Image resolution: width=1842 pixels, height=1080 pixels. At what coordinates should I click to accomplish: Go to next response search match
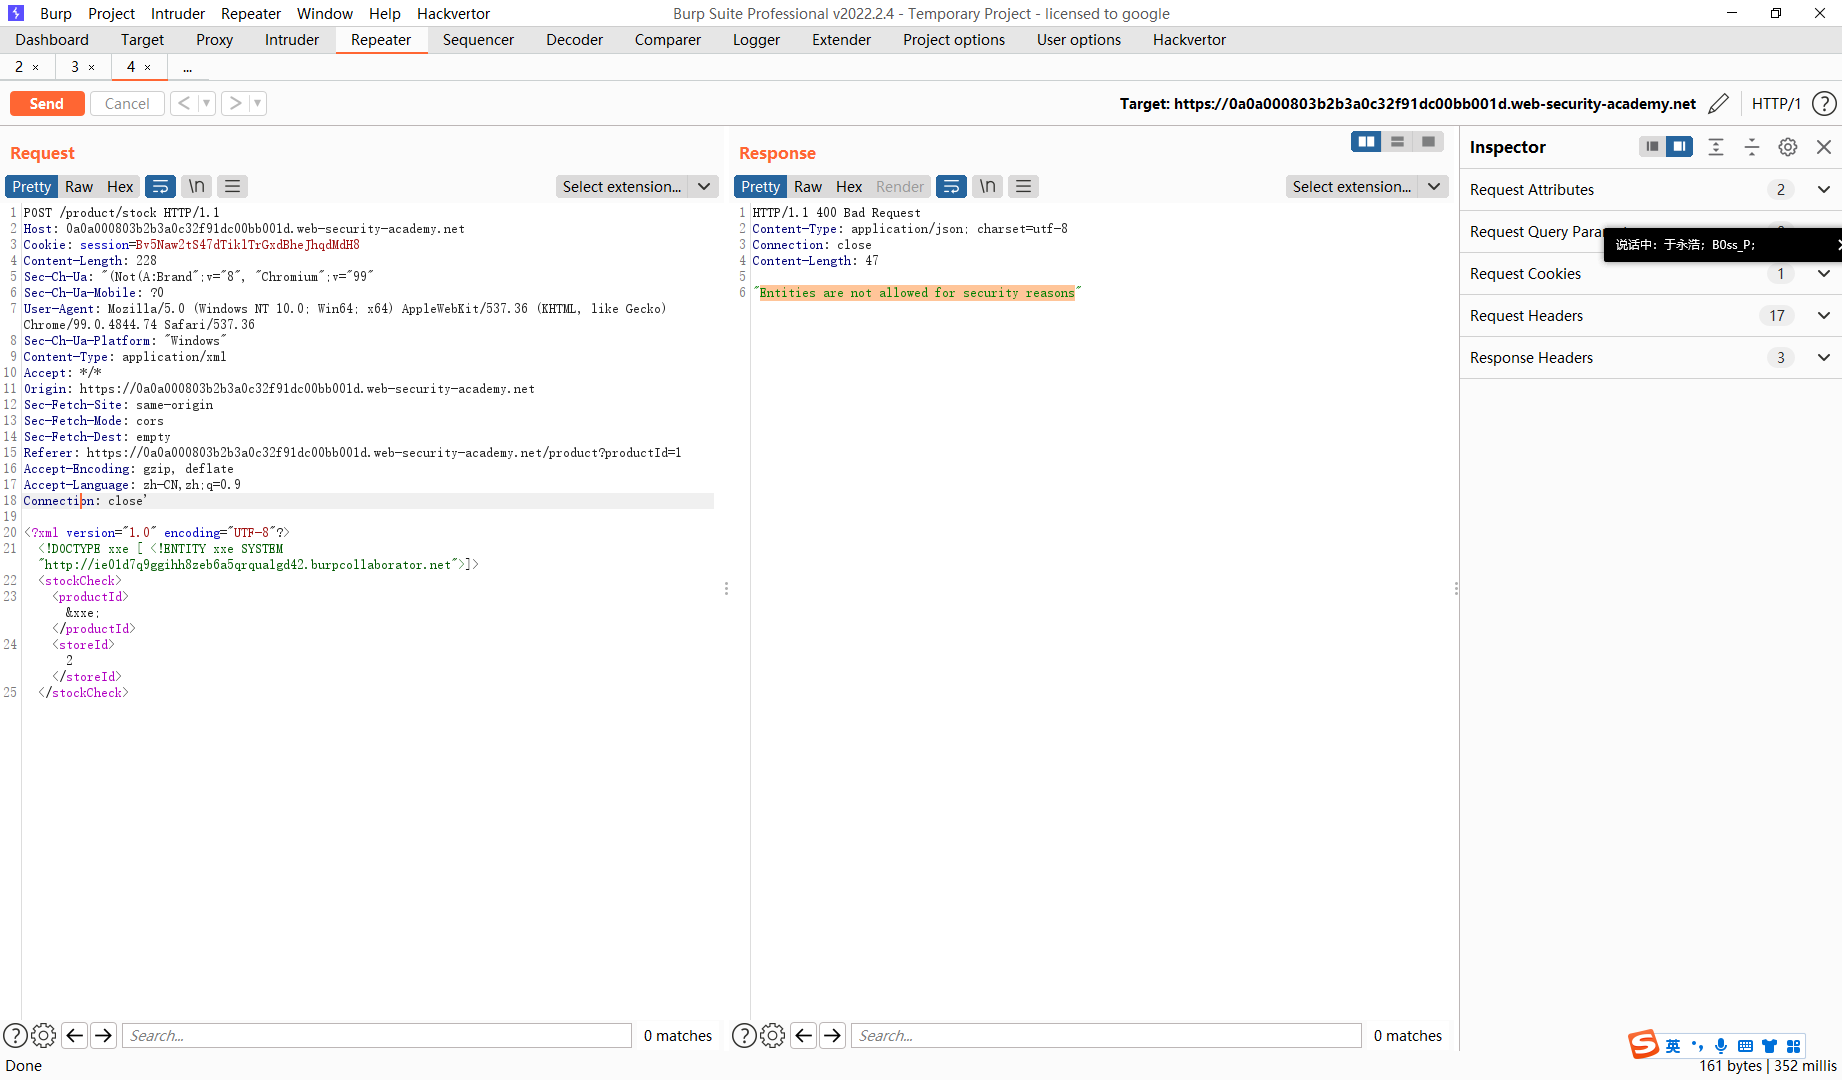832,1036
